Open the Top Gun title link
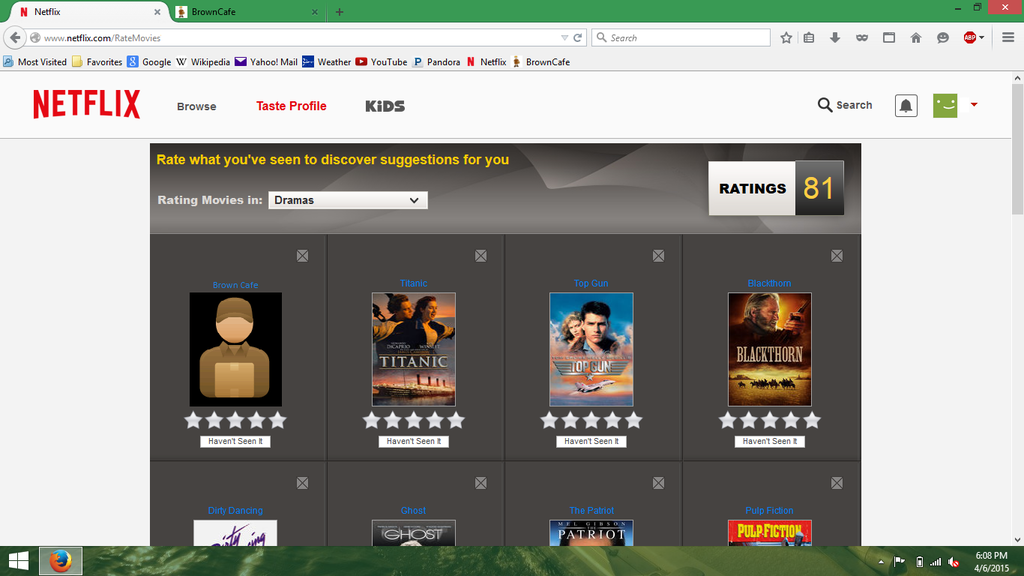The image size is (1024, 576). click(x=591, y=283)
